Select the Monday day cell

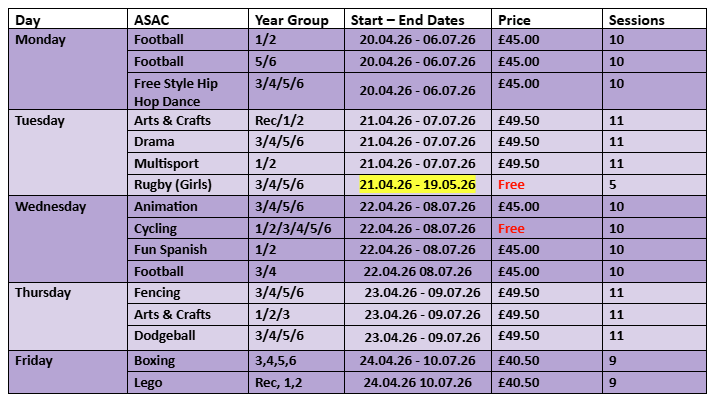point(42,41)
